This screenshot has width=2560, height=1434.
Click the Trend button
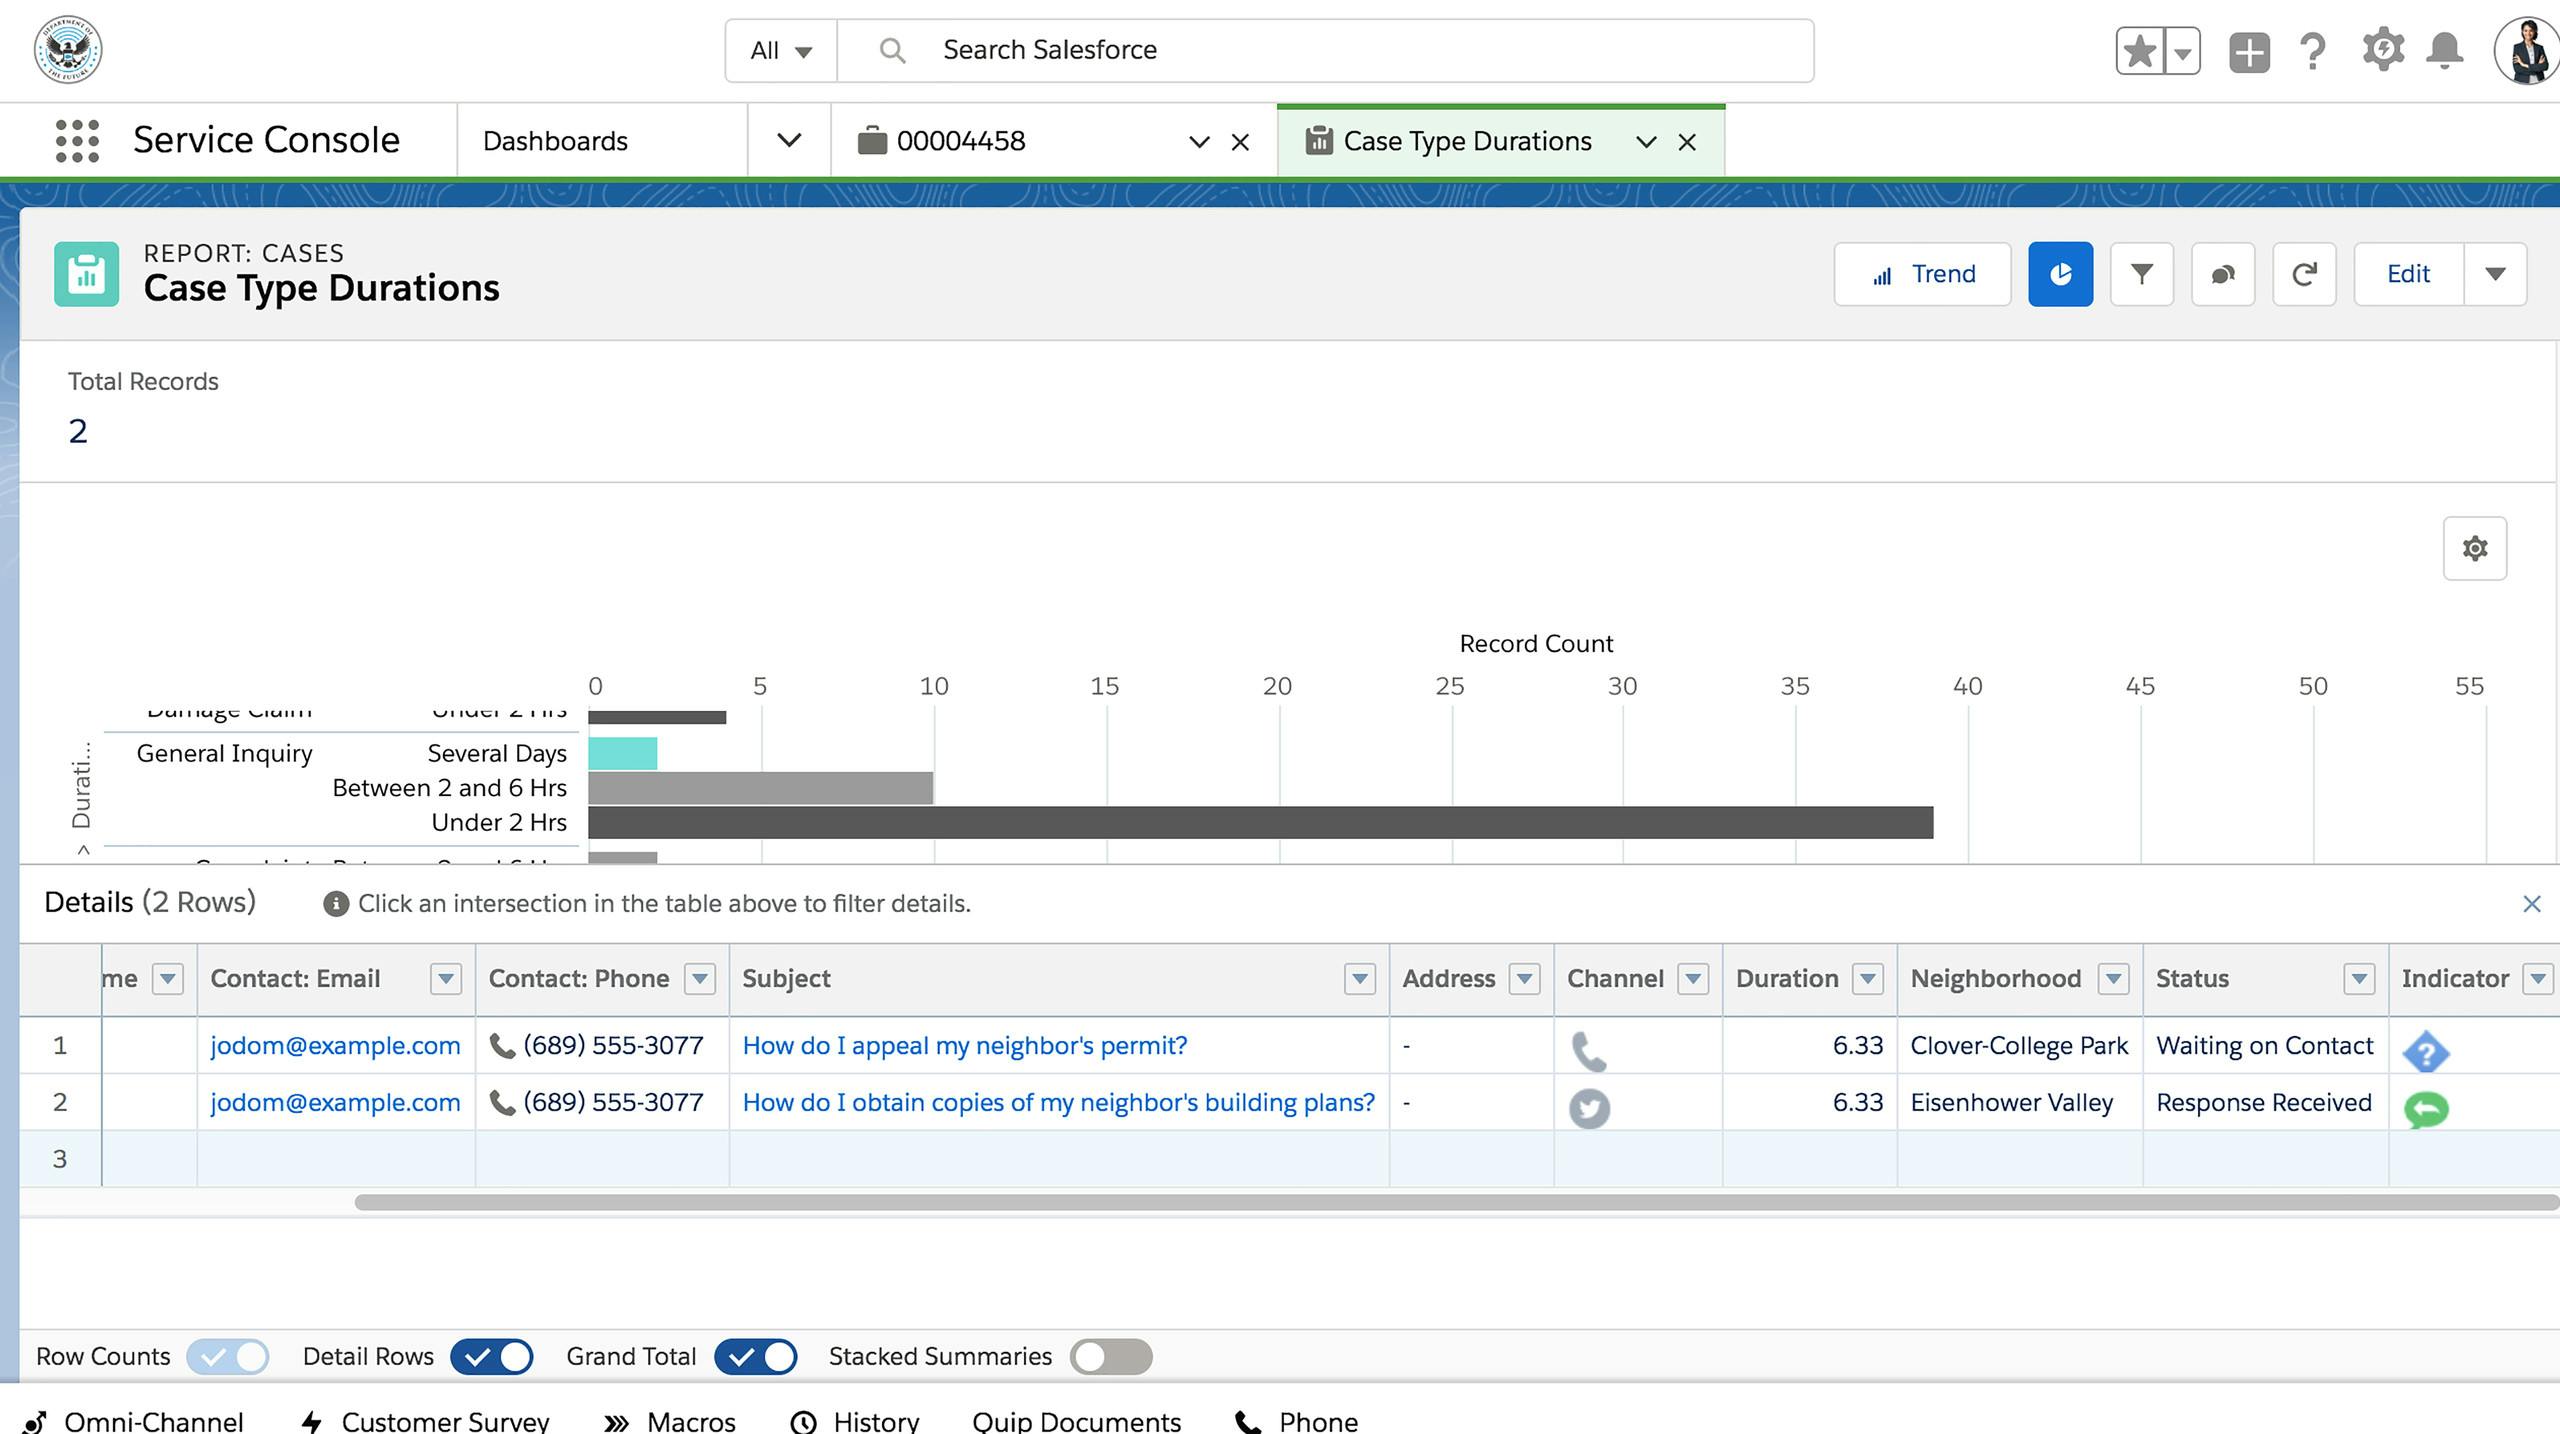point(1922,274)
